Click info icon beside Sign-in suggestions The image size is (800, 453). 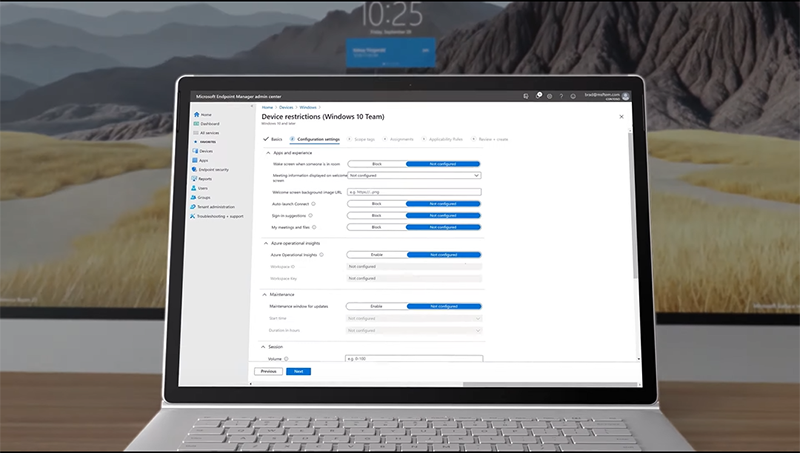[x=310, y=215]
